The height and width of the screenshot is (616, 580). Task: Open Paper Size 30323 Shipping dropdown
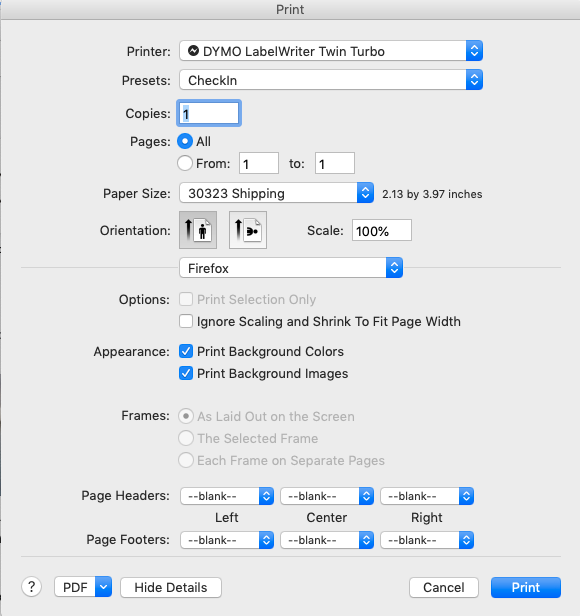276,193
